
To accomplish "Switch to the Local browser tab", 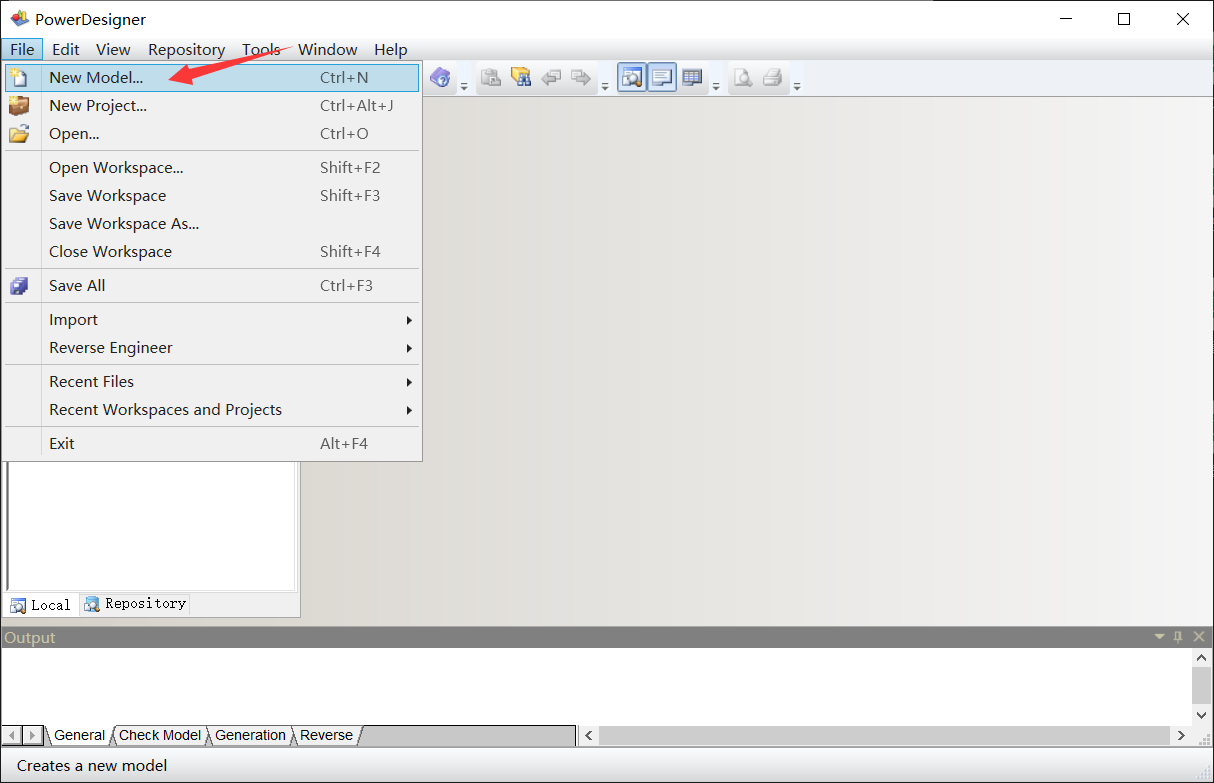I will [42, 604].
